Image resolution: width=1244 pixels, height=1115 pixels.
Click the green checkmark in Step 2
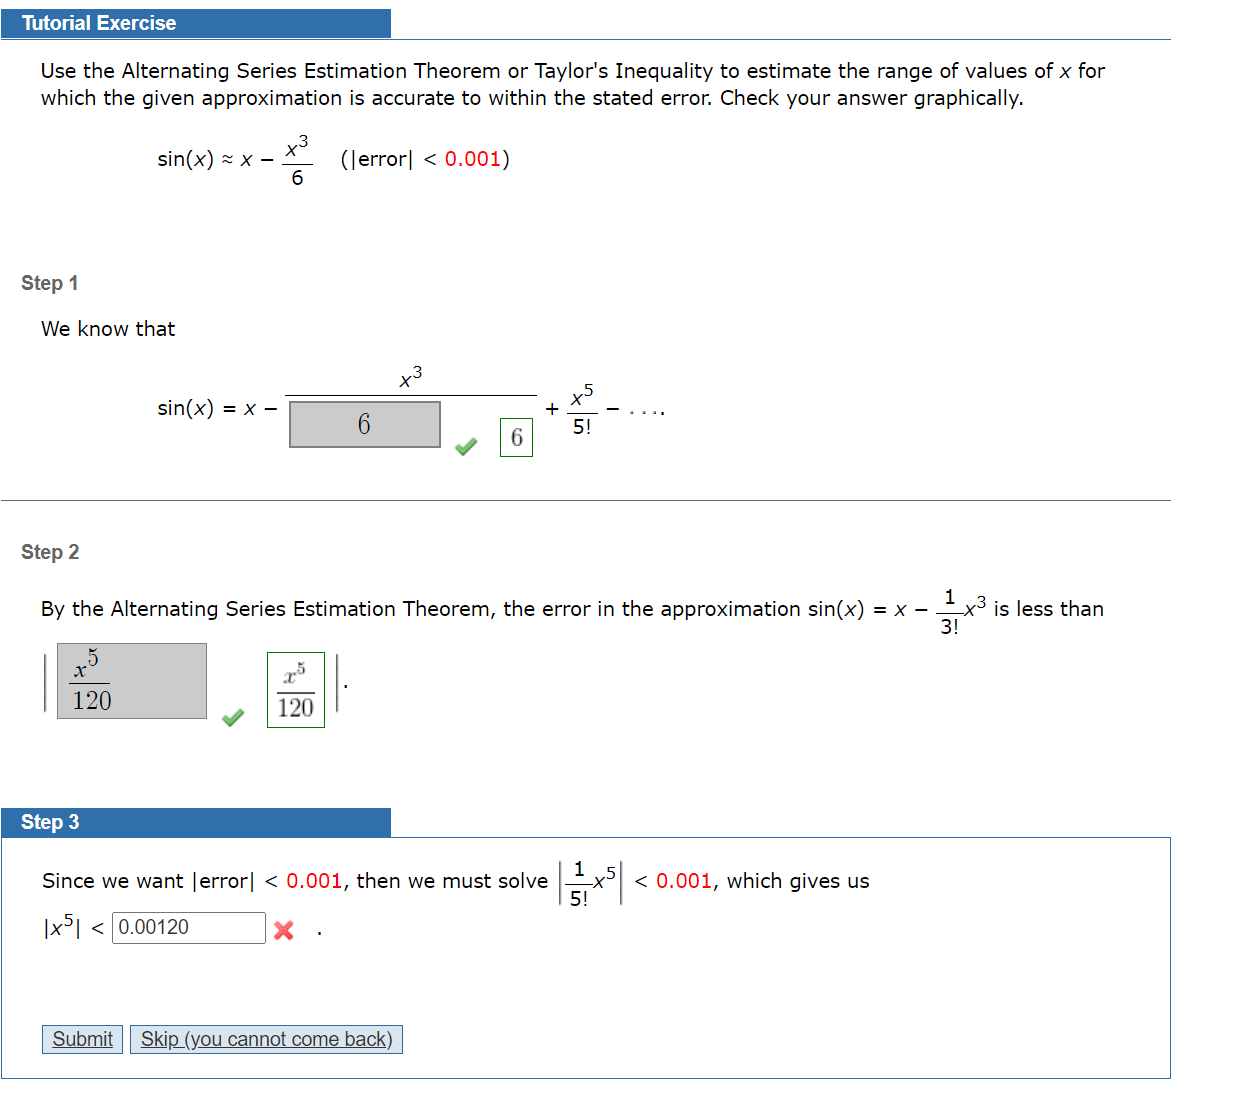pos(232,718)
